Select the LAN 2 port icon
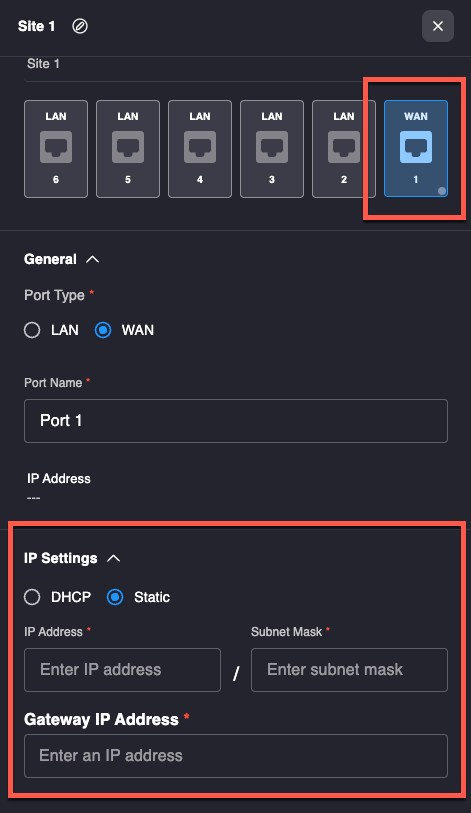 click(344, 148)
